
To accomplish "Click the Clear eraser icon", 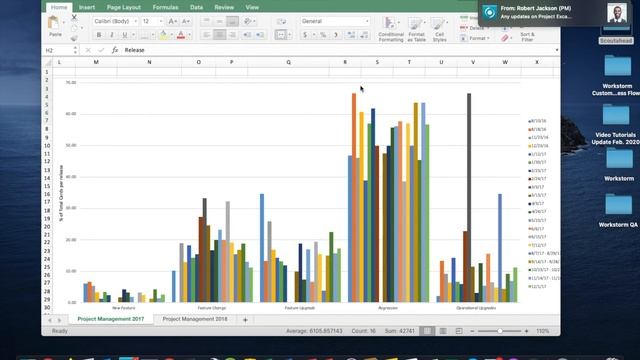I will (x=505, y=38).
